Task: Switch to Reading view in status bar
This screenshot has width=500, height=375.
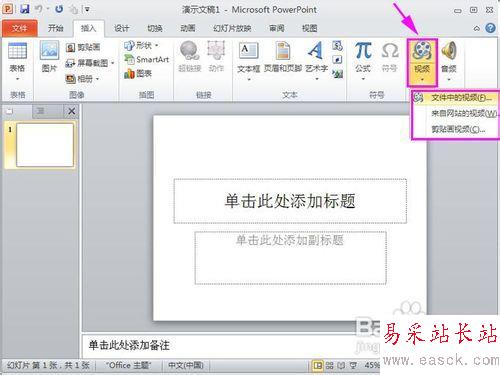Action: pos(341,366)
